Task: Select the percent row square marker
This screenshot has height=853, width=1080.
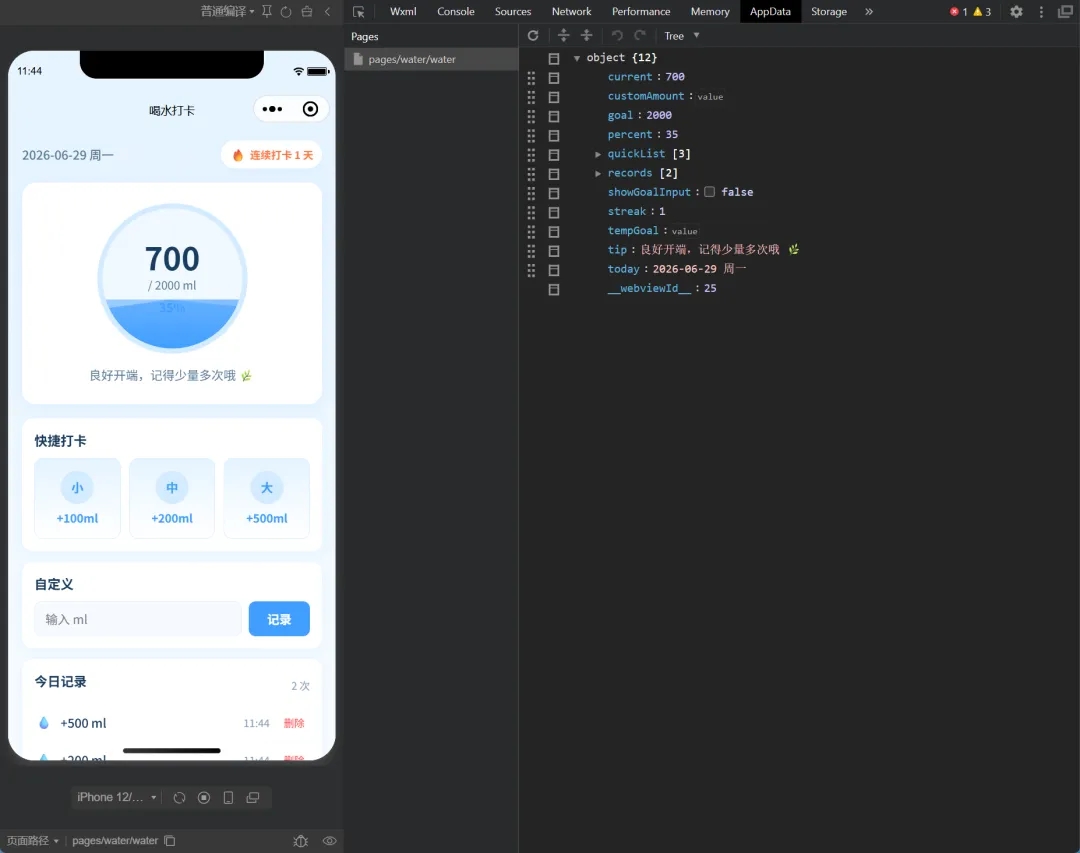Action: 554,136
